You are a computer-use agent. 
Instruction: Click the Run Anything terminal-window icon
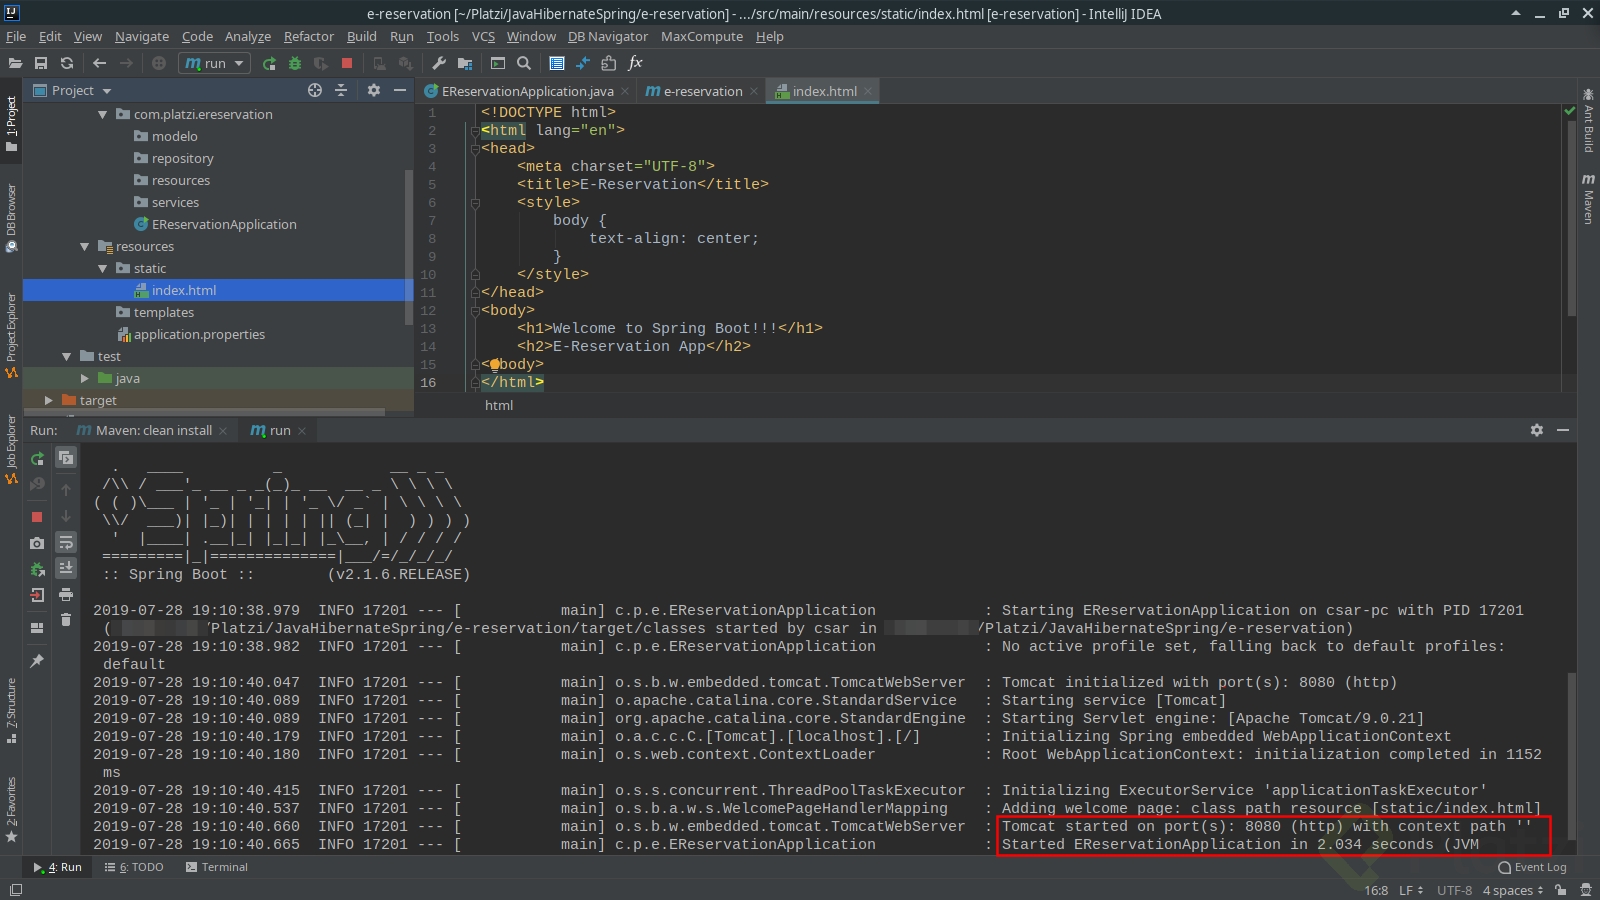tap(498, 63)
